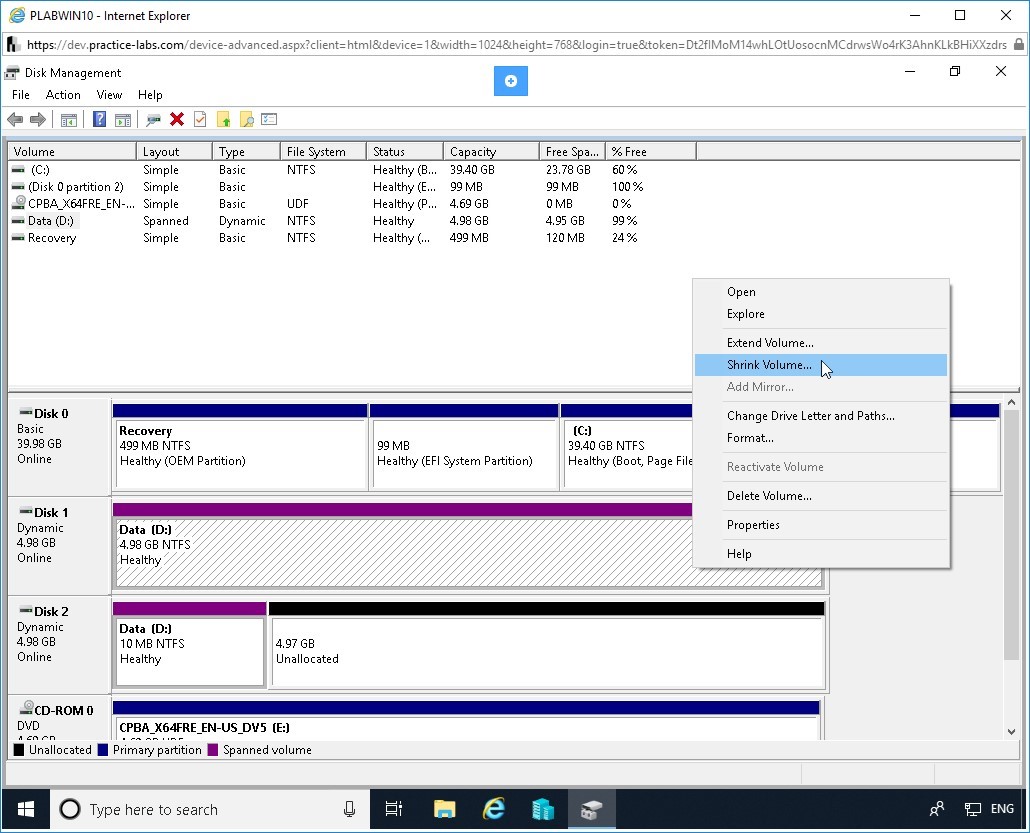Click the connect/rescan disks toolbar icon

tap(154, 120)
